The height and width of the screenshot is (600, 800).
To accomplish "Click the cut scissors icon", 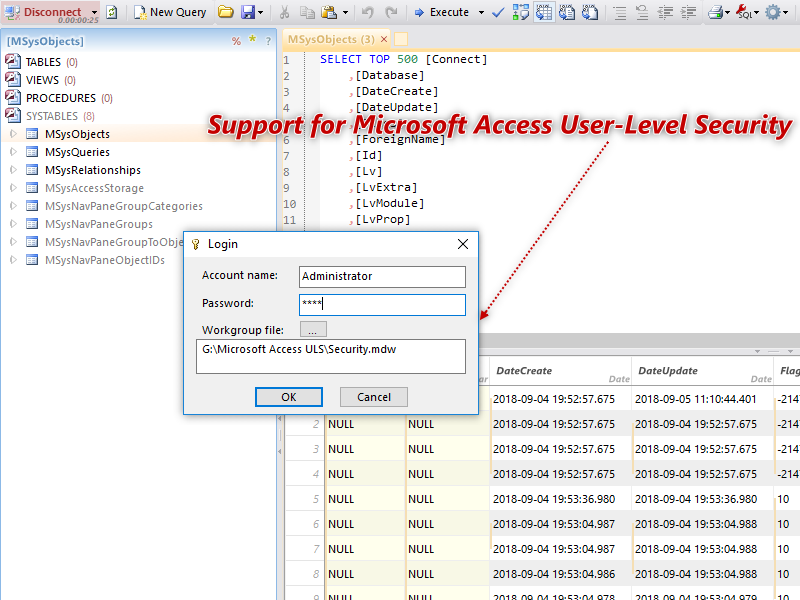I will [285, 12].
